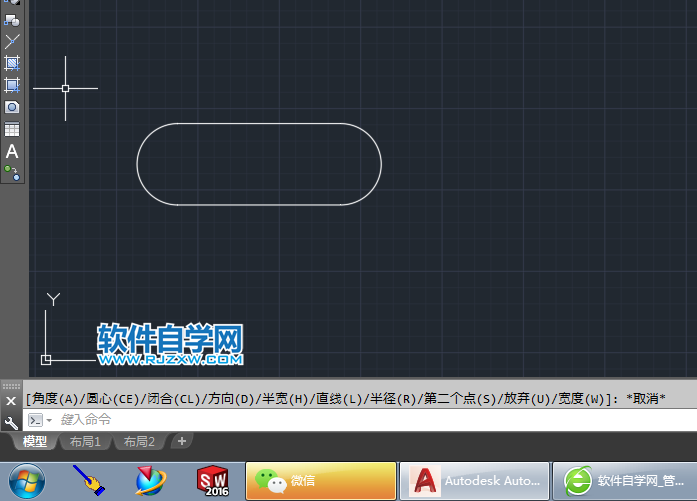
Task: Switch to the 布局2 tab
Action: click(139, 441)
